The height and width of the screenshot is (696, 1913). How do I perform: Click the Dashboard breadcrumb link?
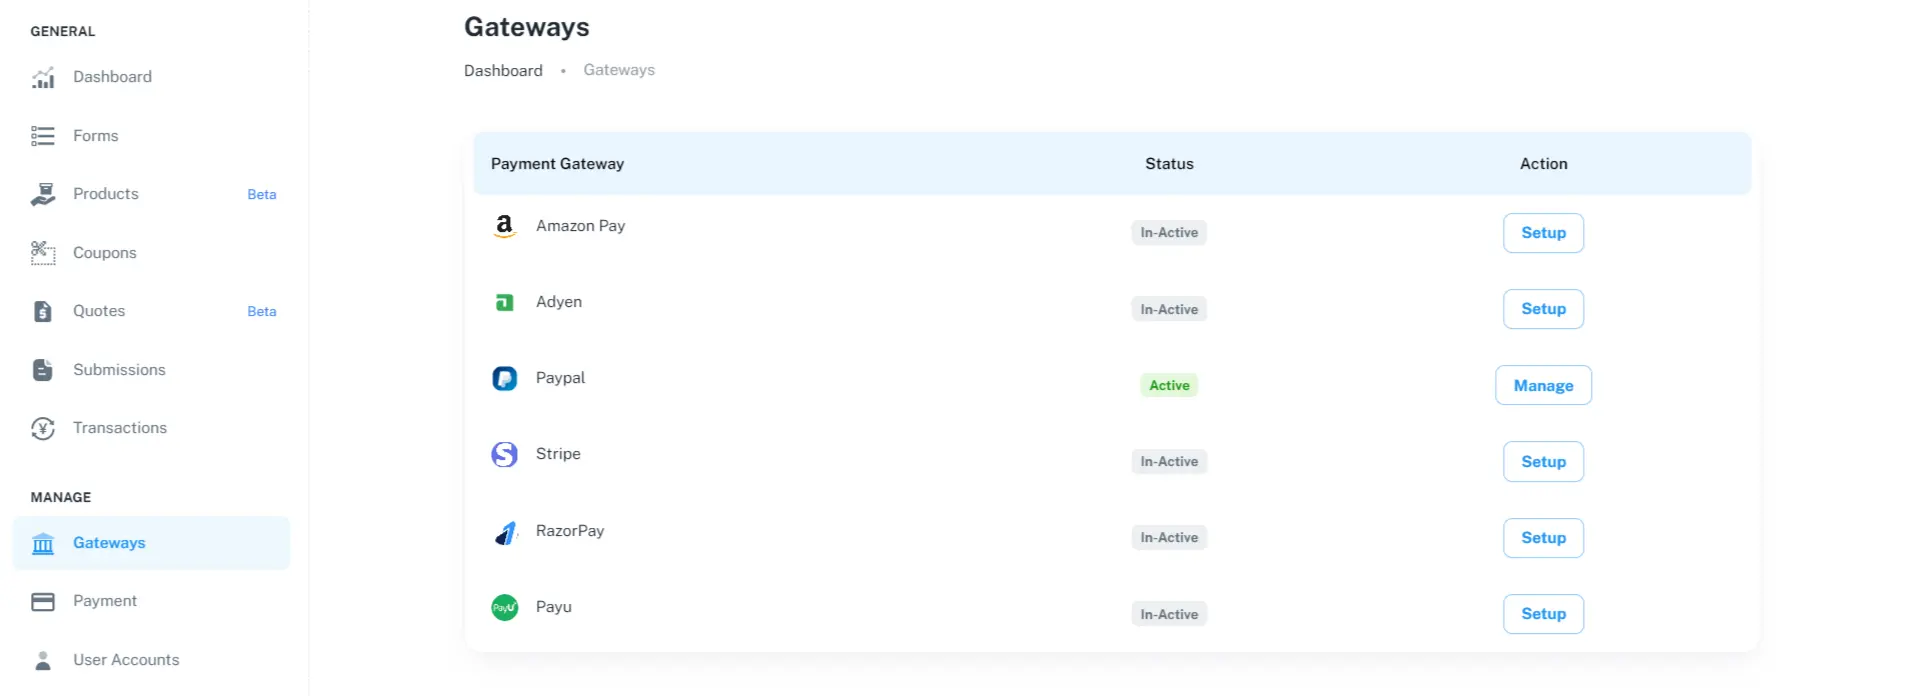point(503,70)
